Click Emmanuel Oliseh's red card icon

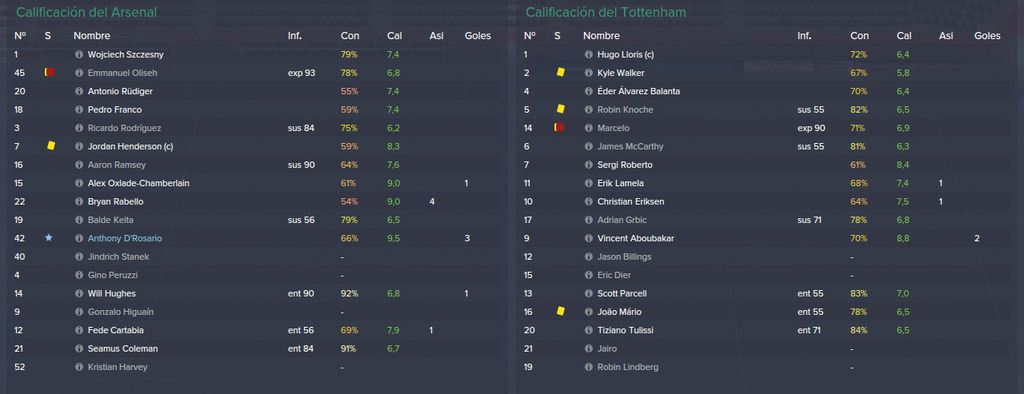(x=50, y=73)
